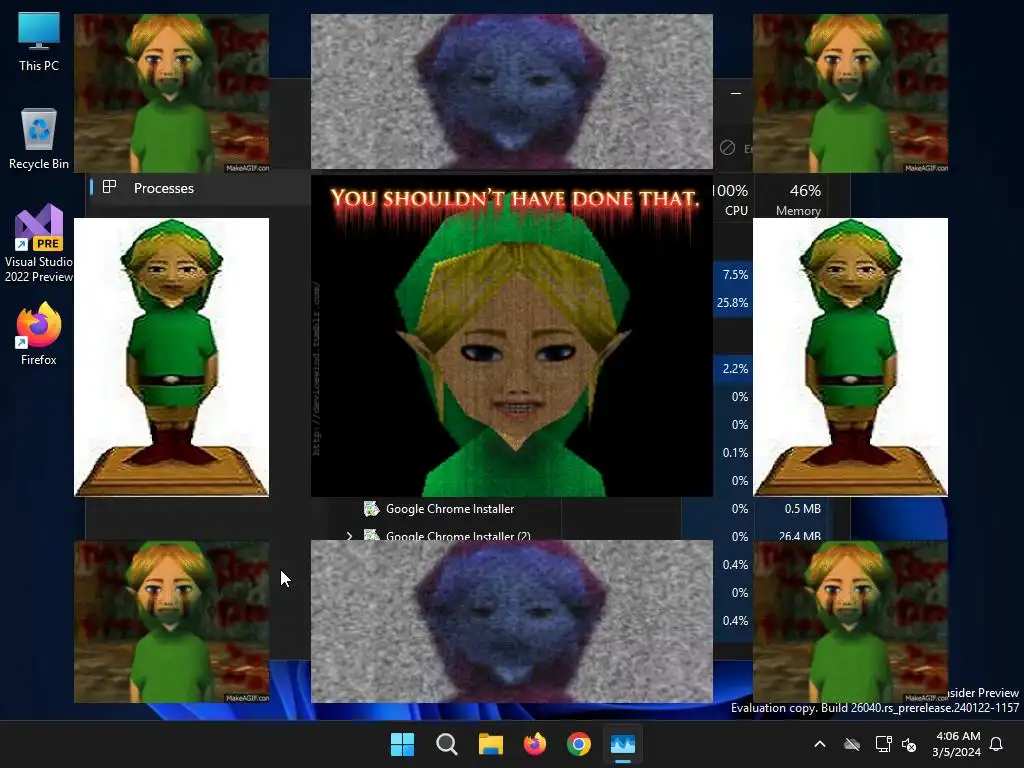Click the 26.4 MB memory value
The height and width of the screenshot is (768, 1024).
[x=799, y=536]
